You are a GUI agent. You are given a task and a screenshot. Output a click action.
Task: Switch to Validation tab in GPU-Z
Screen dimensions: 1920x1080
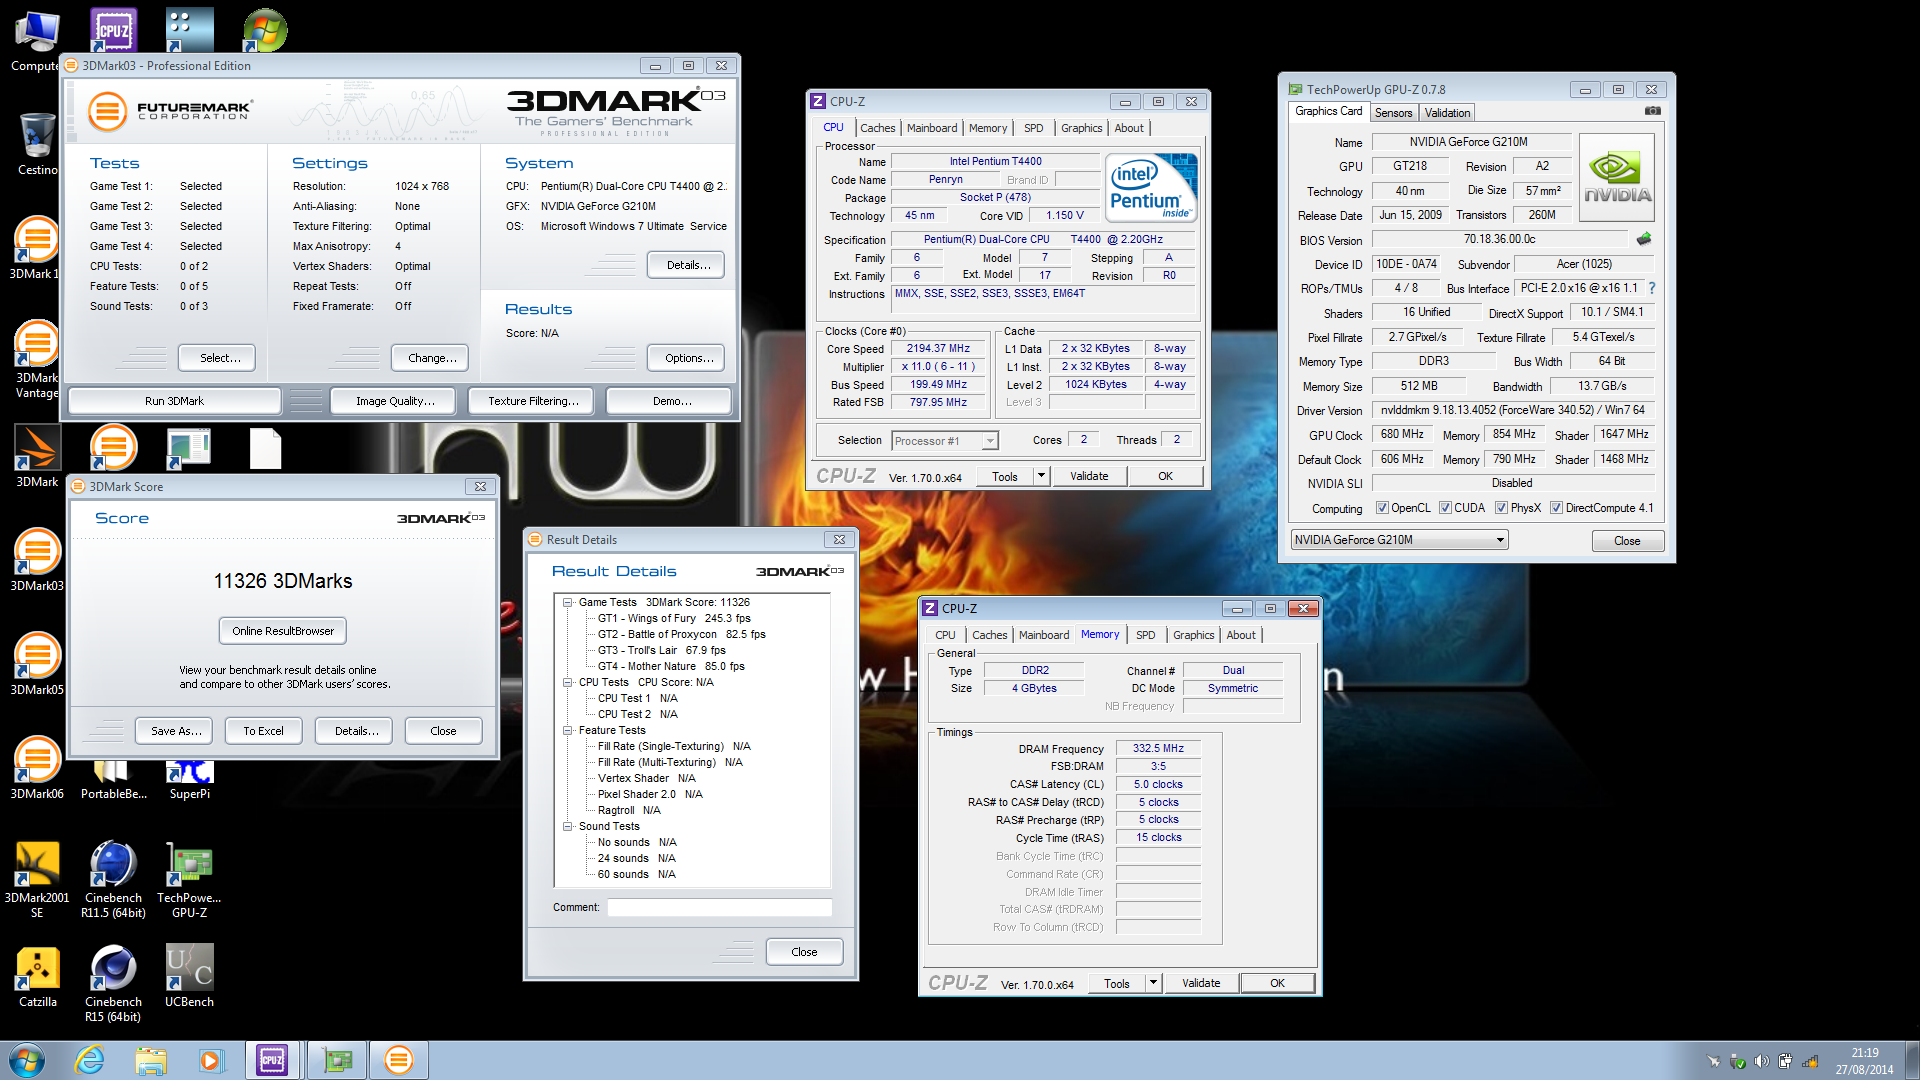[1447, 113]
